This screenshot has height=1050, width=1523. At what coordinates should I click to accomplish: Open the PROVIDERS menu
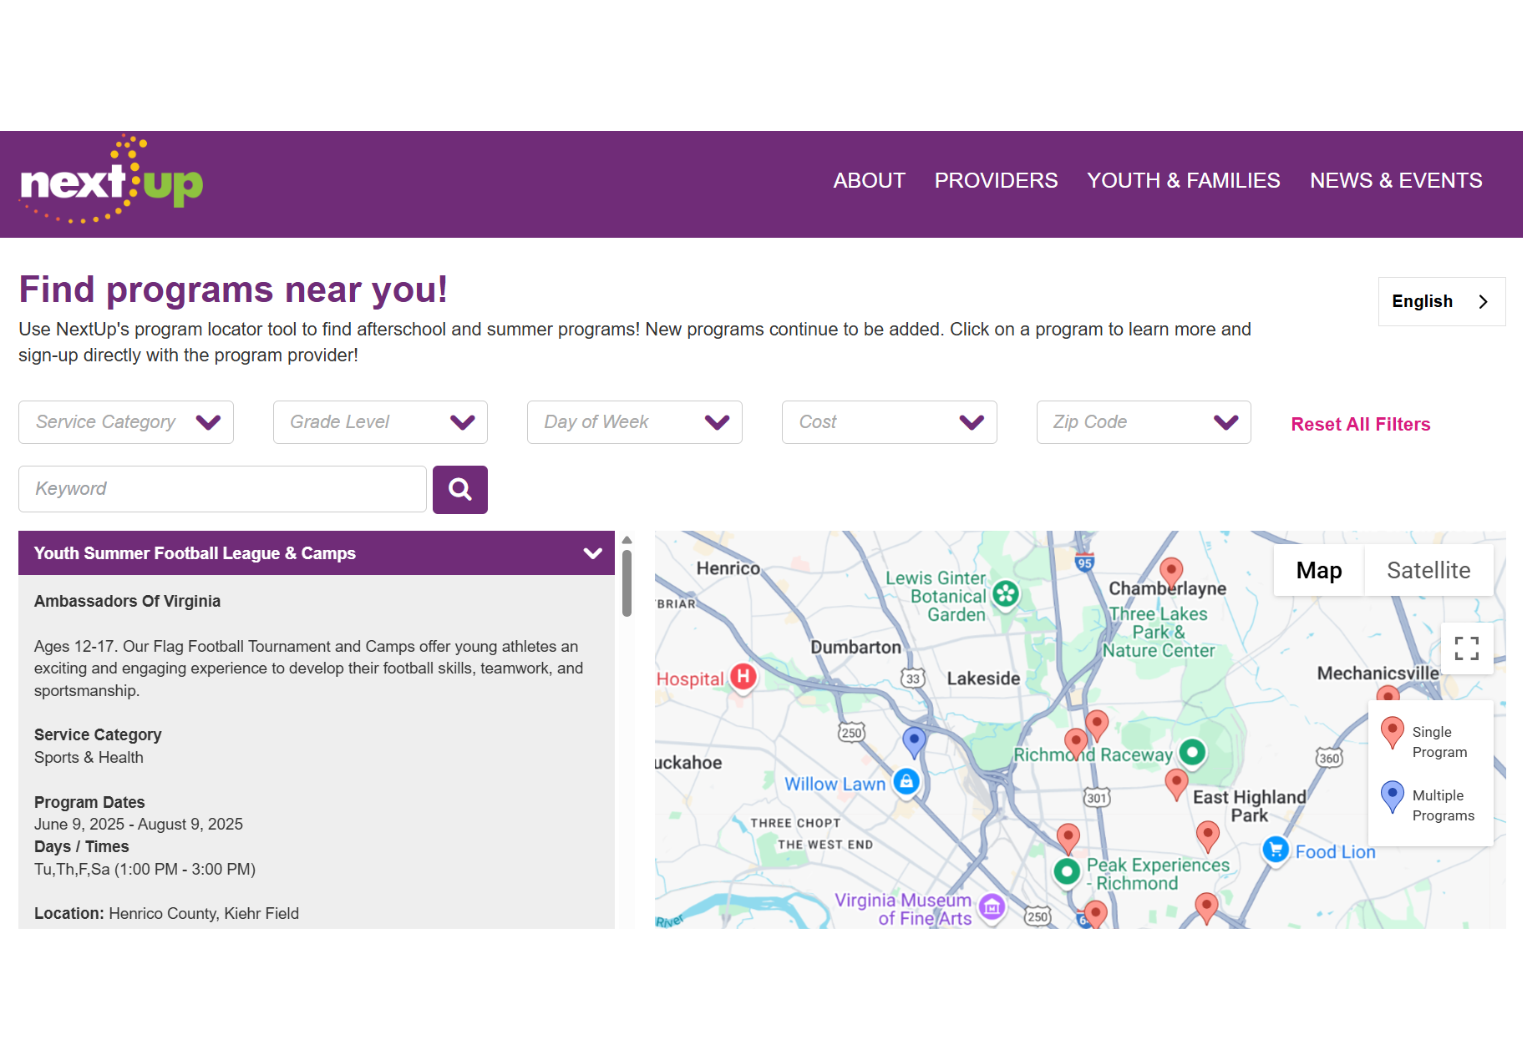point(995,181)
